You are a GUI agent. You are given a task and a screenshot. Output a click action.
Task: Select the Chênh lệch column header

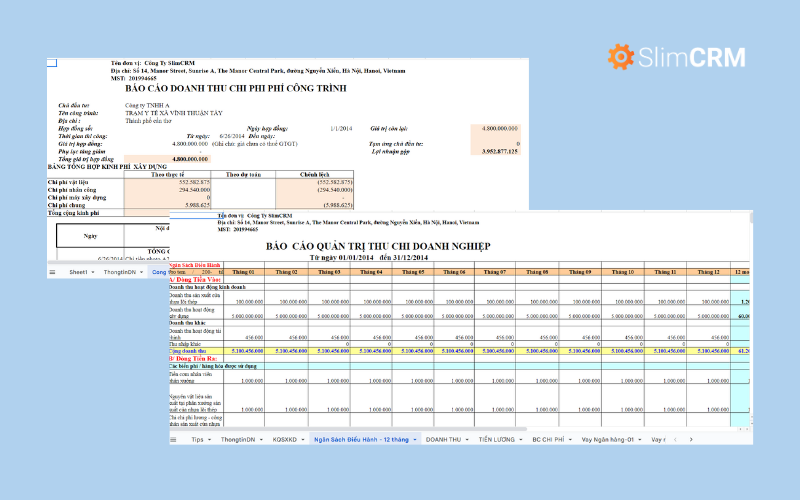coord(314,174)
